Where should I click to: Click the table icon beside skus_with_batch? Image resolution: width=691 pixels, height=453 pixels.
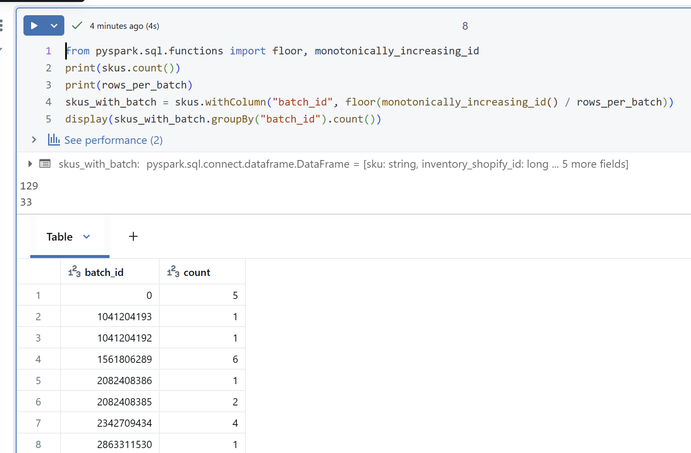point(44,163)
